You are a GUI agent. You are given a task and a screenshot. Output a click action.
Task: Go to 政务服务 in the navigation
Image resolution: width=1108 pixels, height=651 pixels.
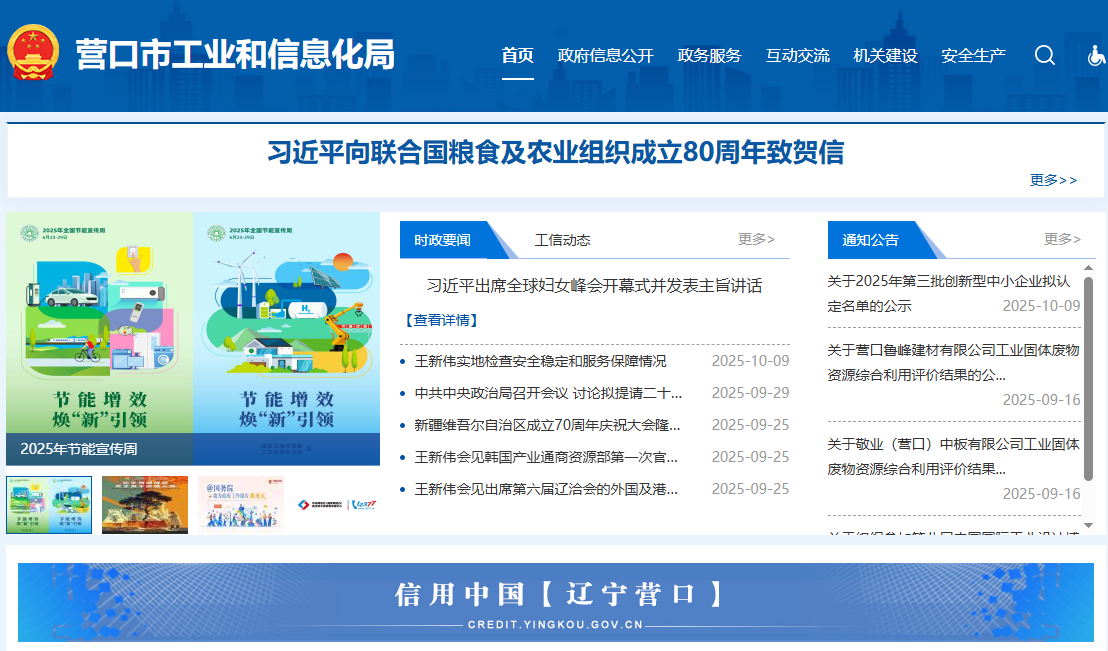[x=709, y=56]
